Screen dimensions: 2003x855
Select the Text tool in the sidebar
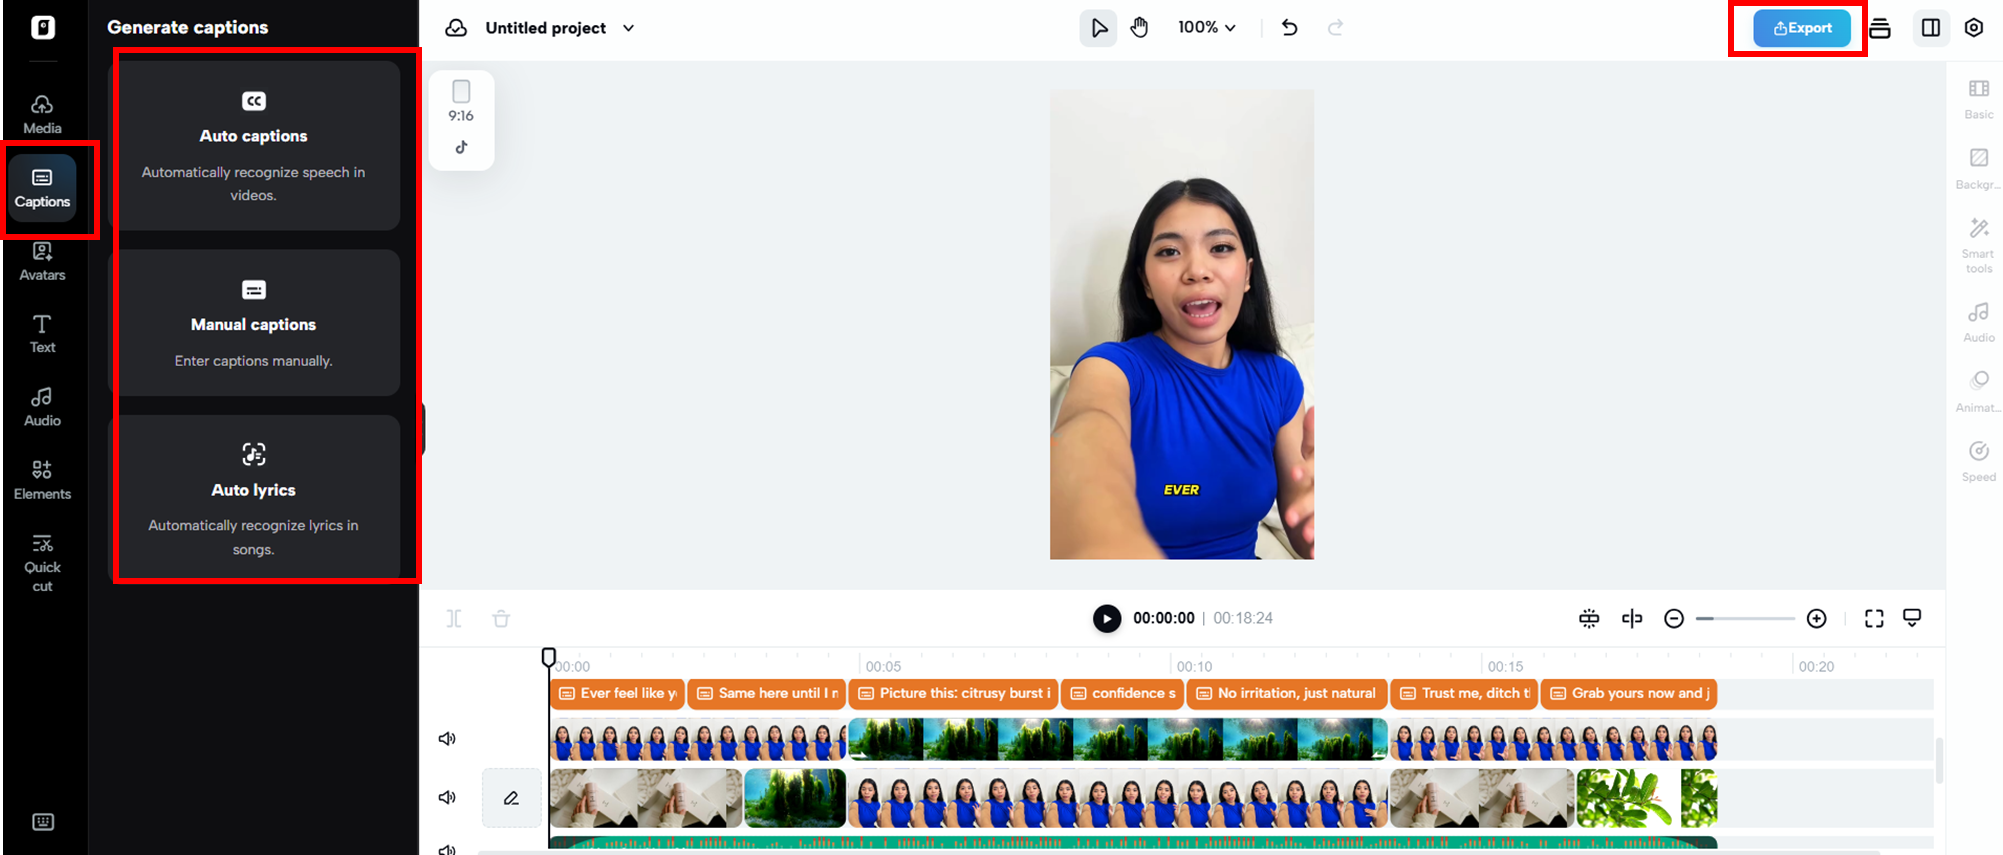tap(42, 334)
